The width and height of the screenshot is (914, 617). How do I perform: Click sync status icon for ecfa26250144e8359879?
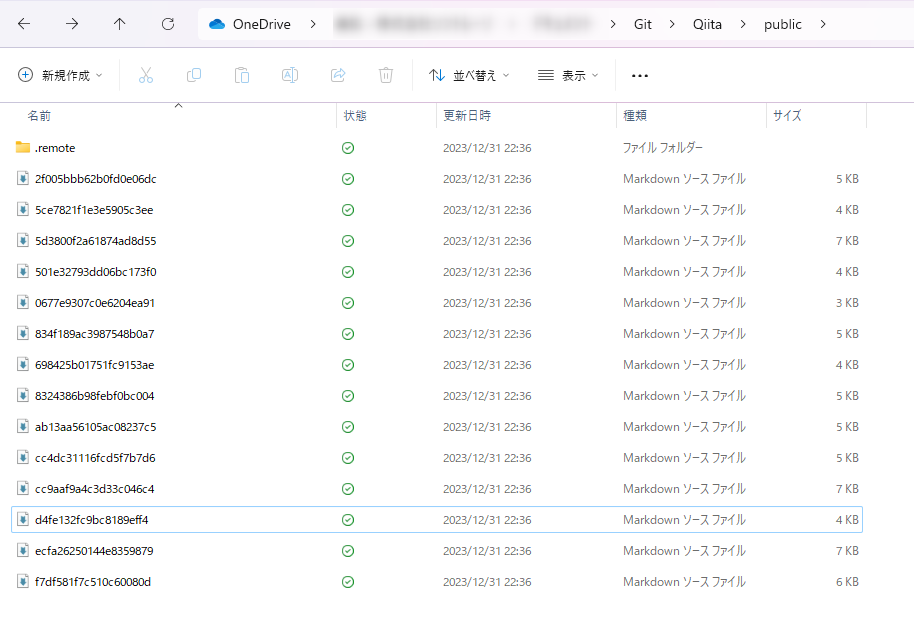coord(348,551)
